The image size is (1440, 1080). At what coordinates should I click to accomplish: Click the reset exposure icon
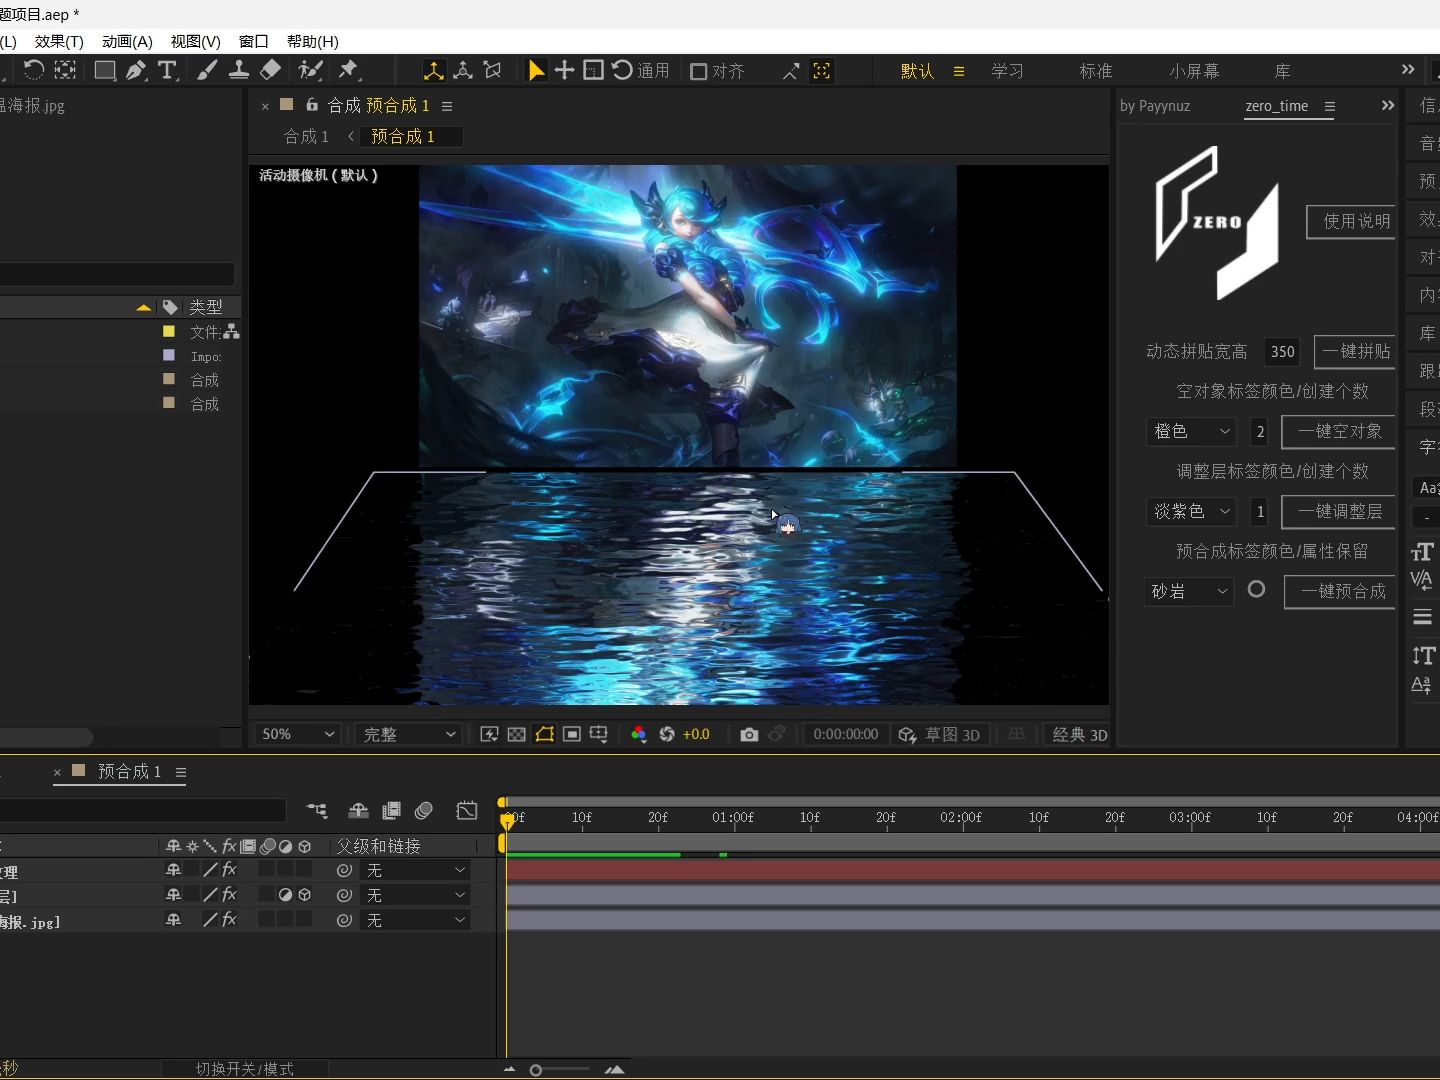[x=667, y=734]
